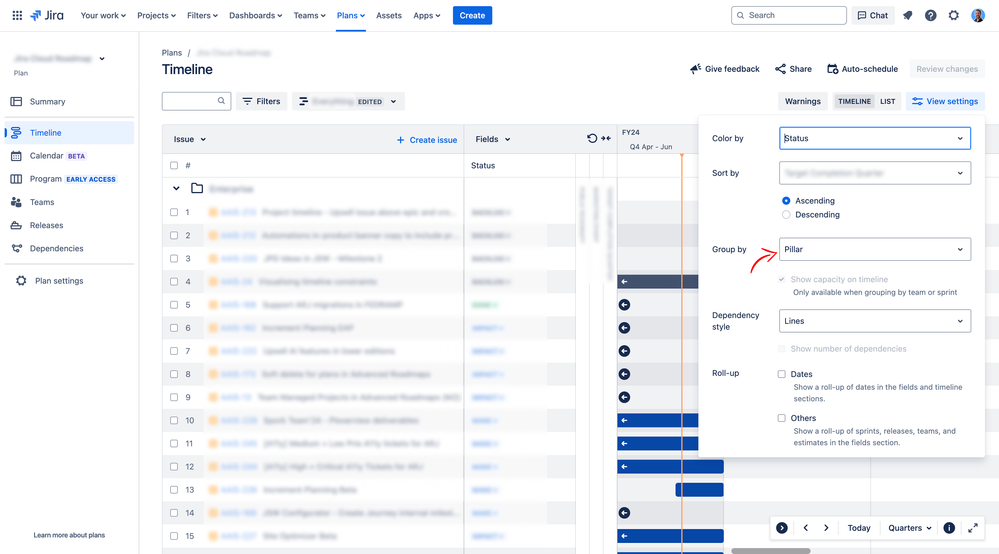999x554 pixels.
Task: Open Chat from the top bar
Action: click(x=873, y=15)
